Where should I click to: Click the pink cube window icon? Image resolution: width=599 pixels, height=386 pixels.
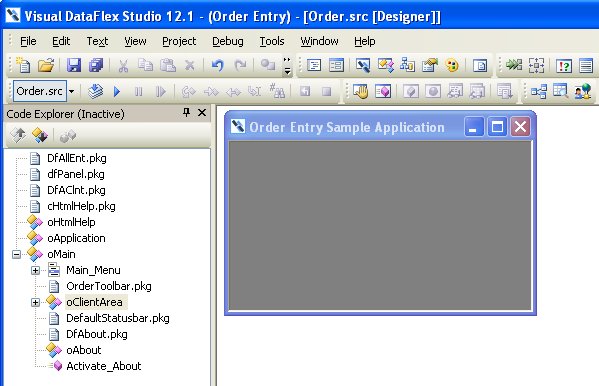click(383, 91)
